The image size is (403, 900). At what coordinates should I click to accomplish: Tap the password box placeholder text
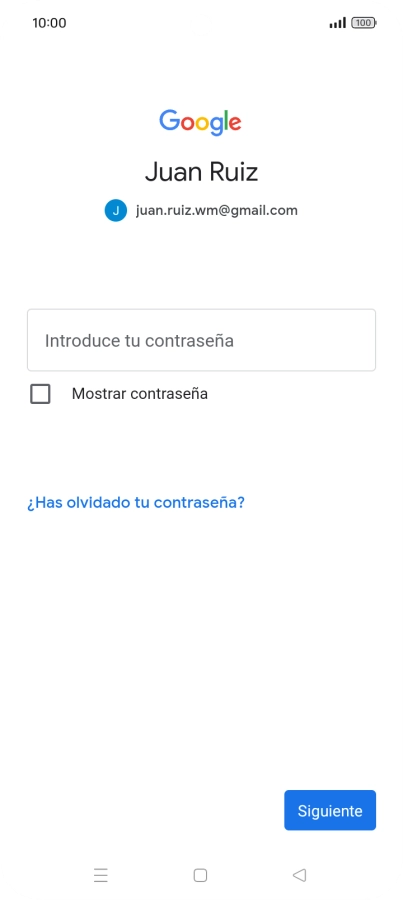[140, 340]
